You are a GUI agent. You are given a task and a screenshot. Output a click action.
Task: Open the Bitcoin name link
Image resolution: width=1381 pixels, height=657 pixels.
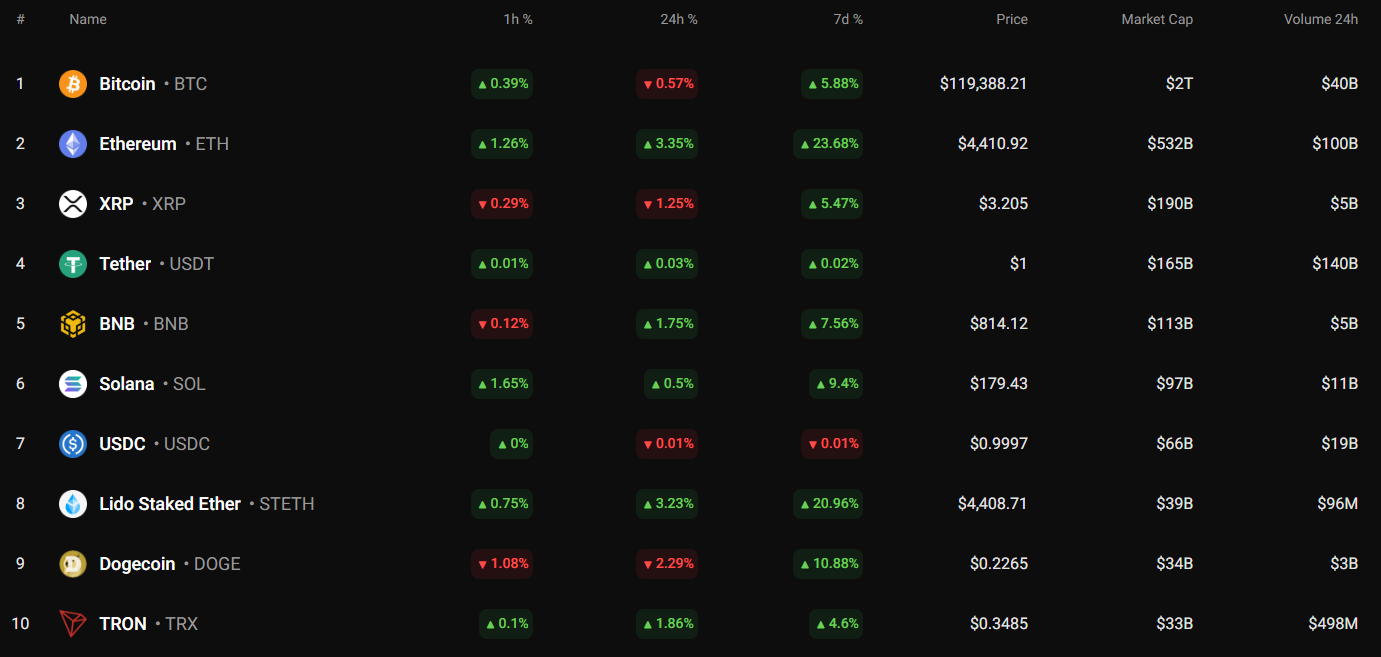click(127, 84)
